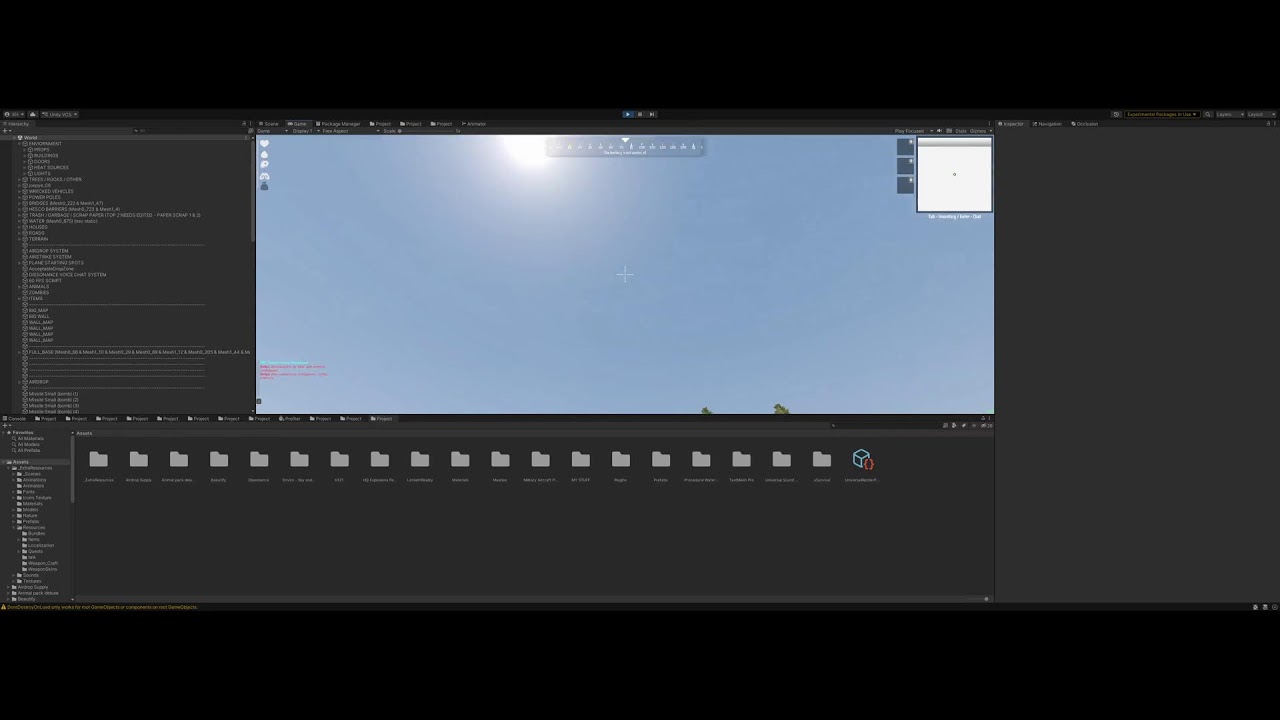This screenshot has width=1280, height=720.
Task: Select BIG_MAP in the hierarchy
Action: click(38, 311)
